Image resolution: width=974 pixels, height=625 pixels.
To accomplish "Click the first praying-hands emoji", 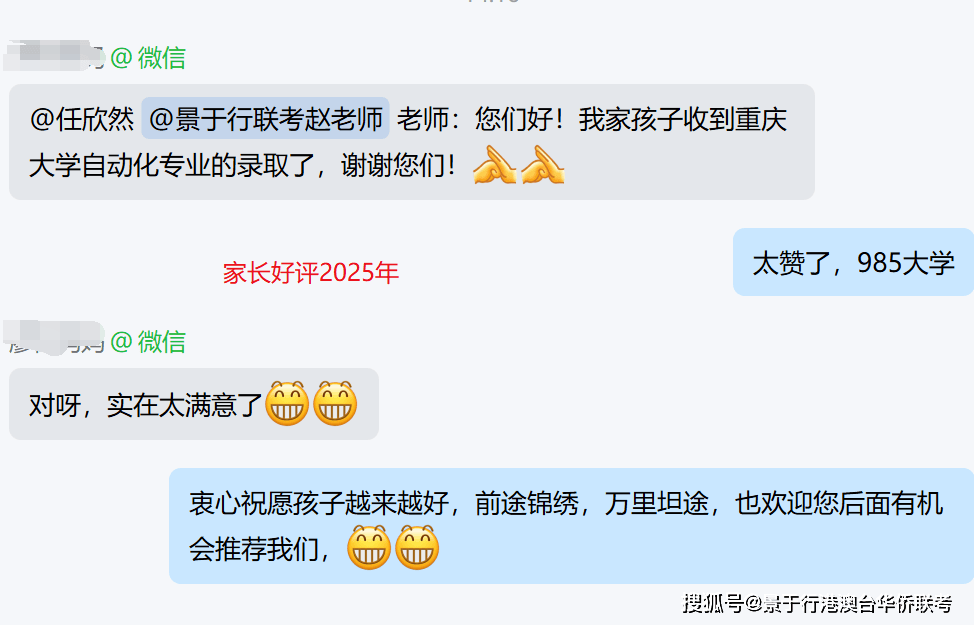I will [494, 165].
